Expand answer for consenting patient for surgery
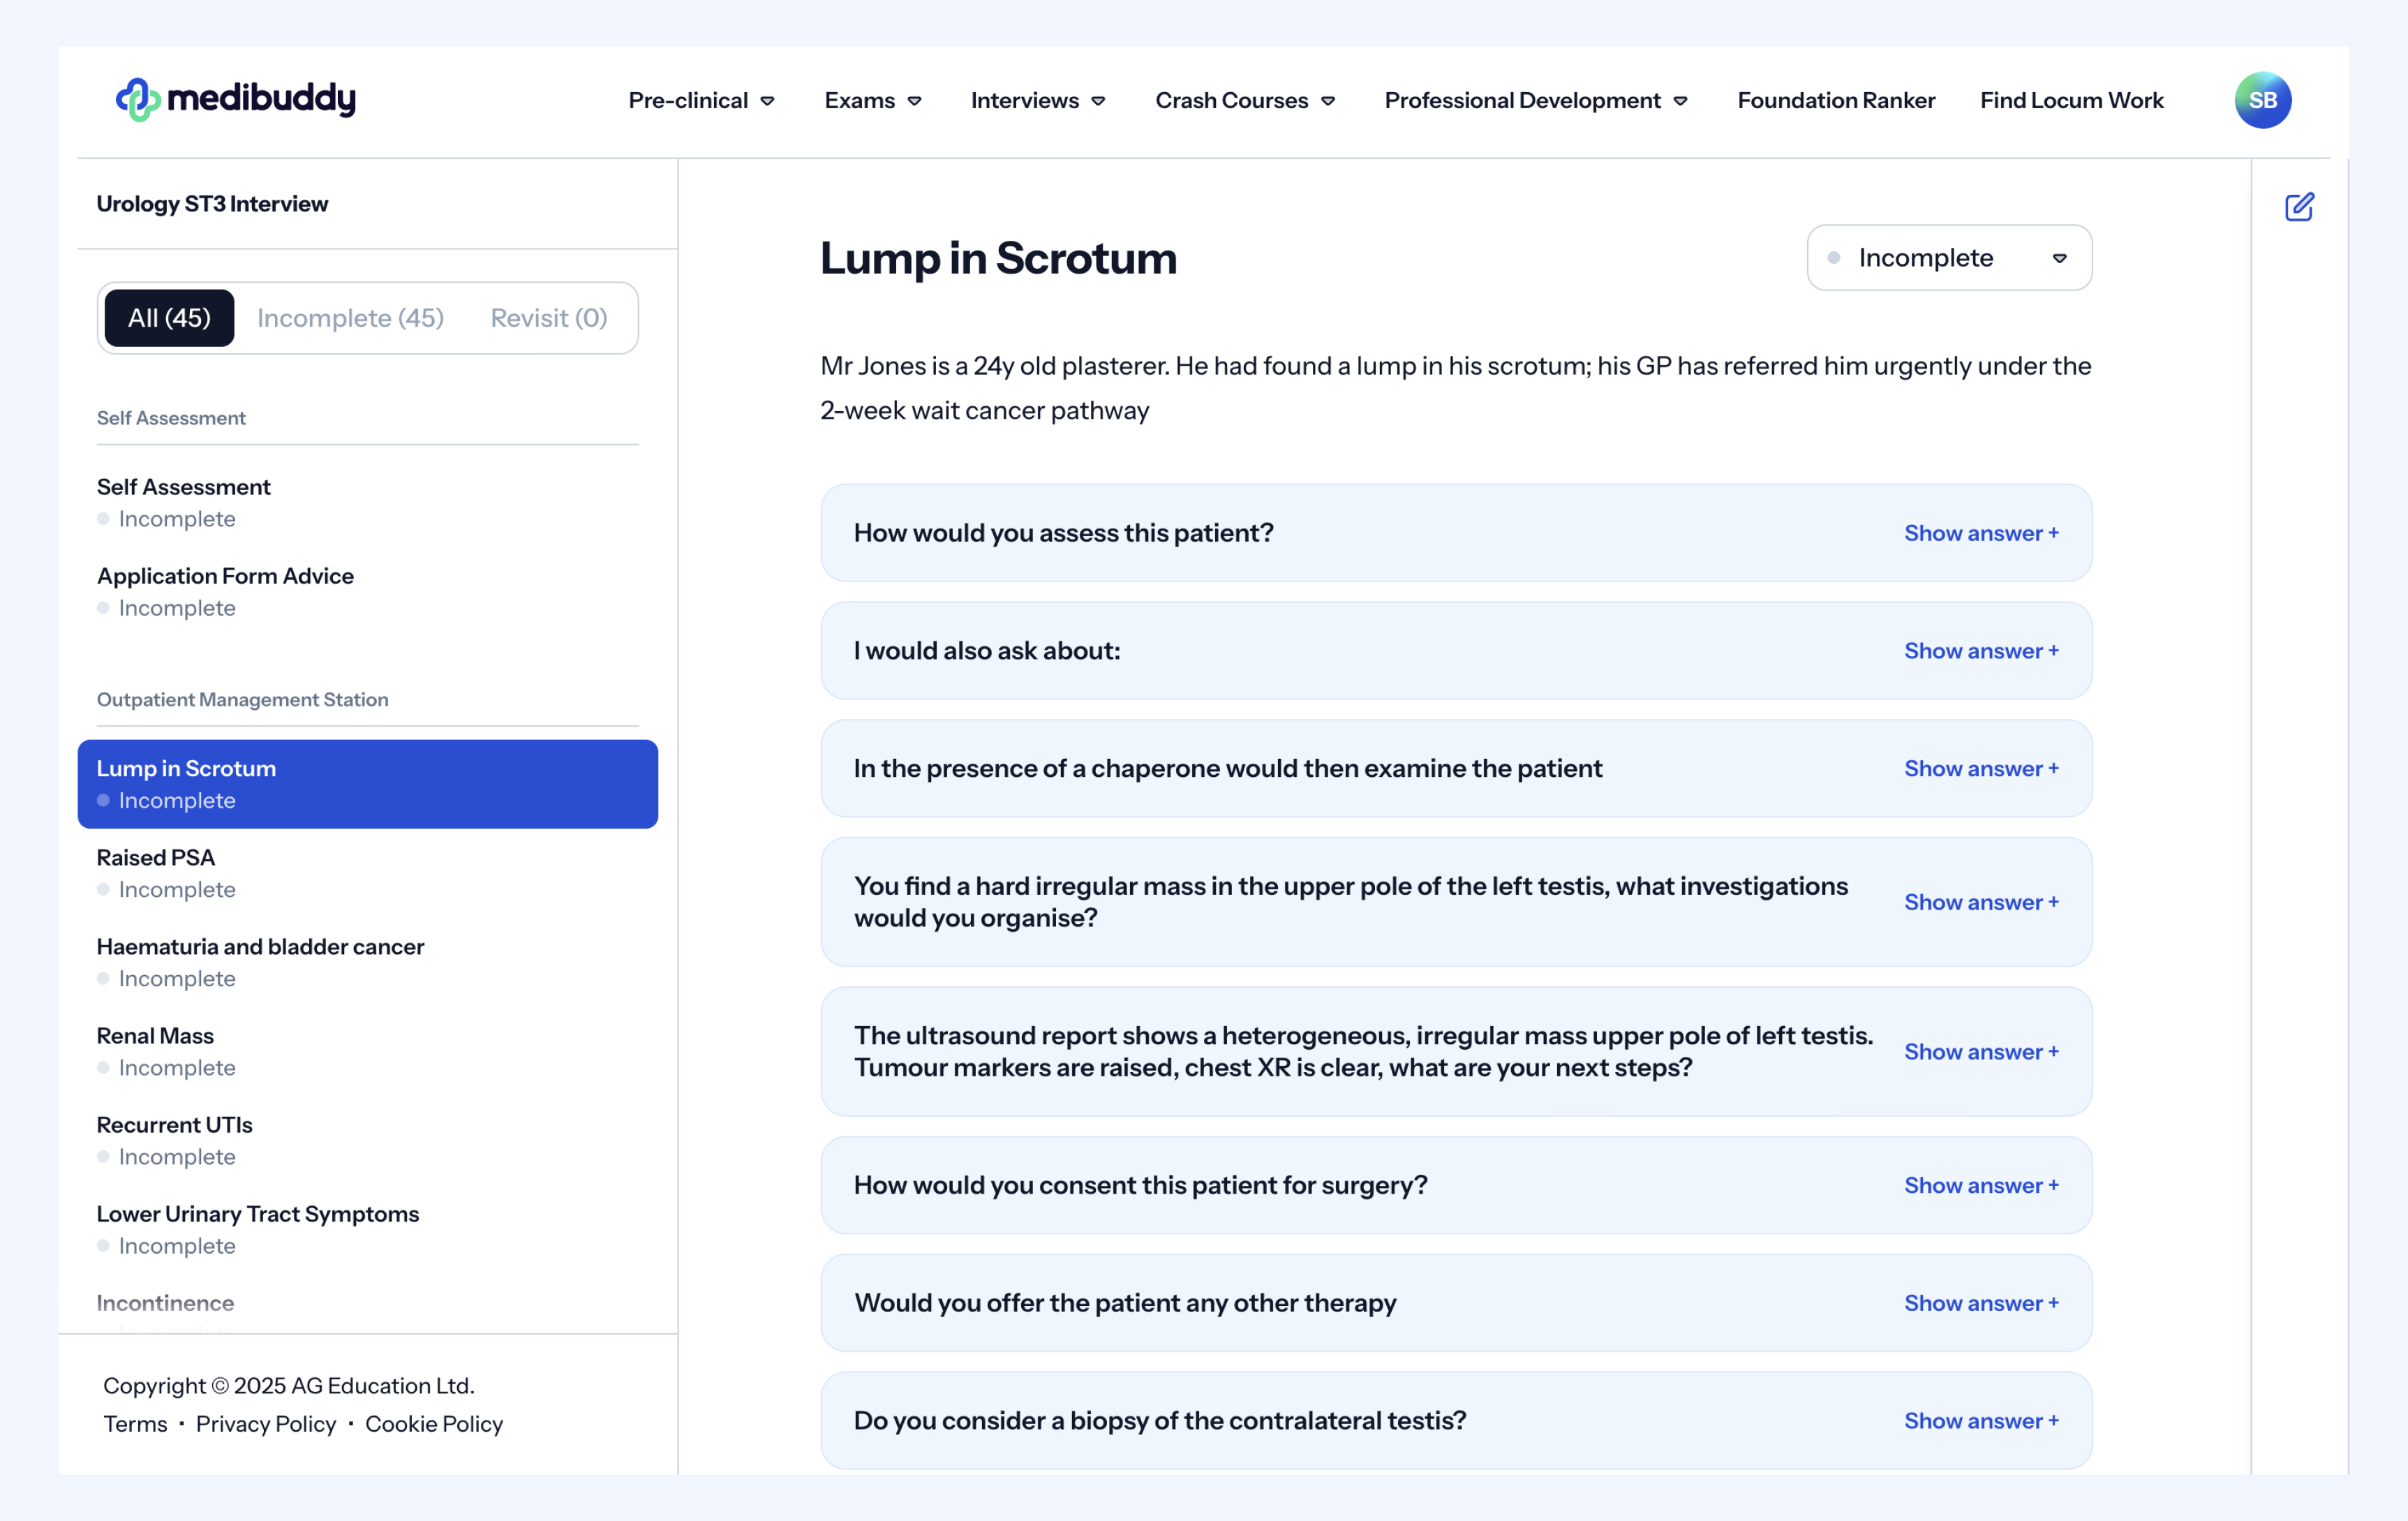Image resolution: width=2408 pixels, height=1521 pixels. [1980, 1185]
